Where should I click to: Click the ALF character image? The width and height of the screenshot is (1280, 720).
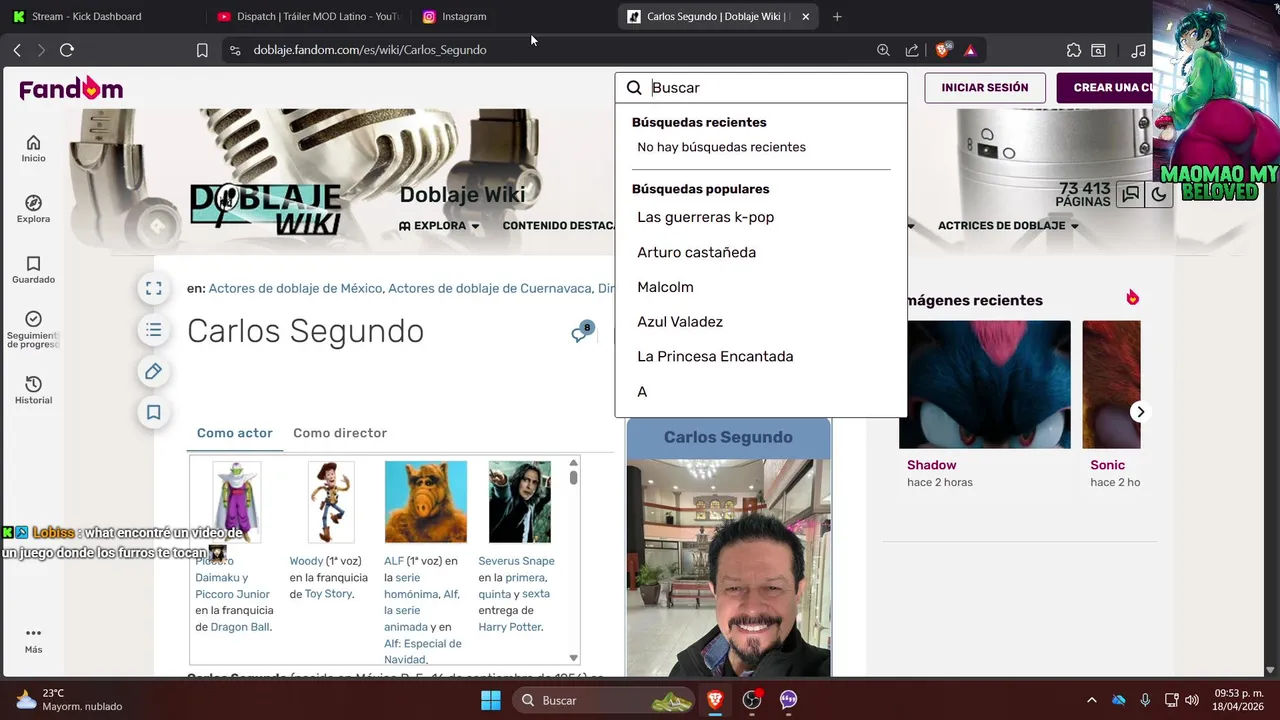tap(425, 502)
